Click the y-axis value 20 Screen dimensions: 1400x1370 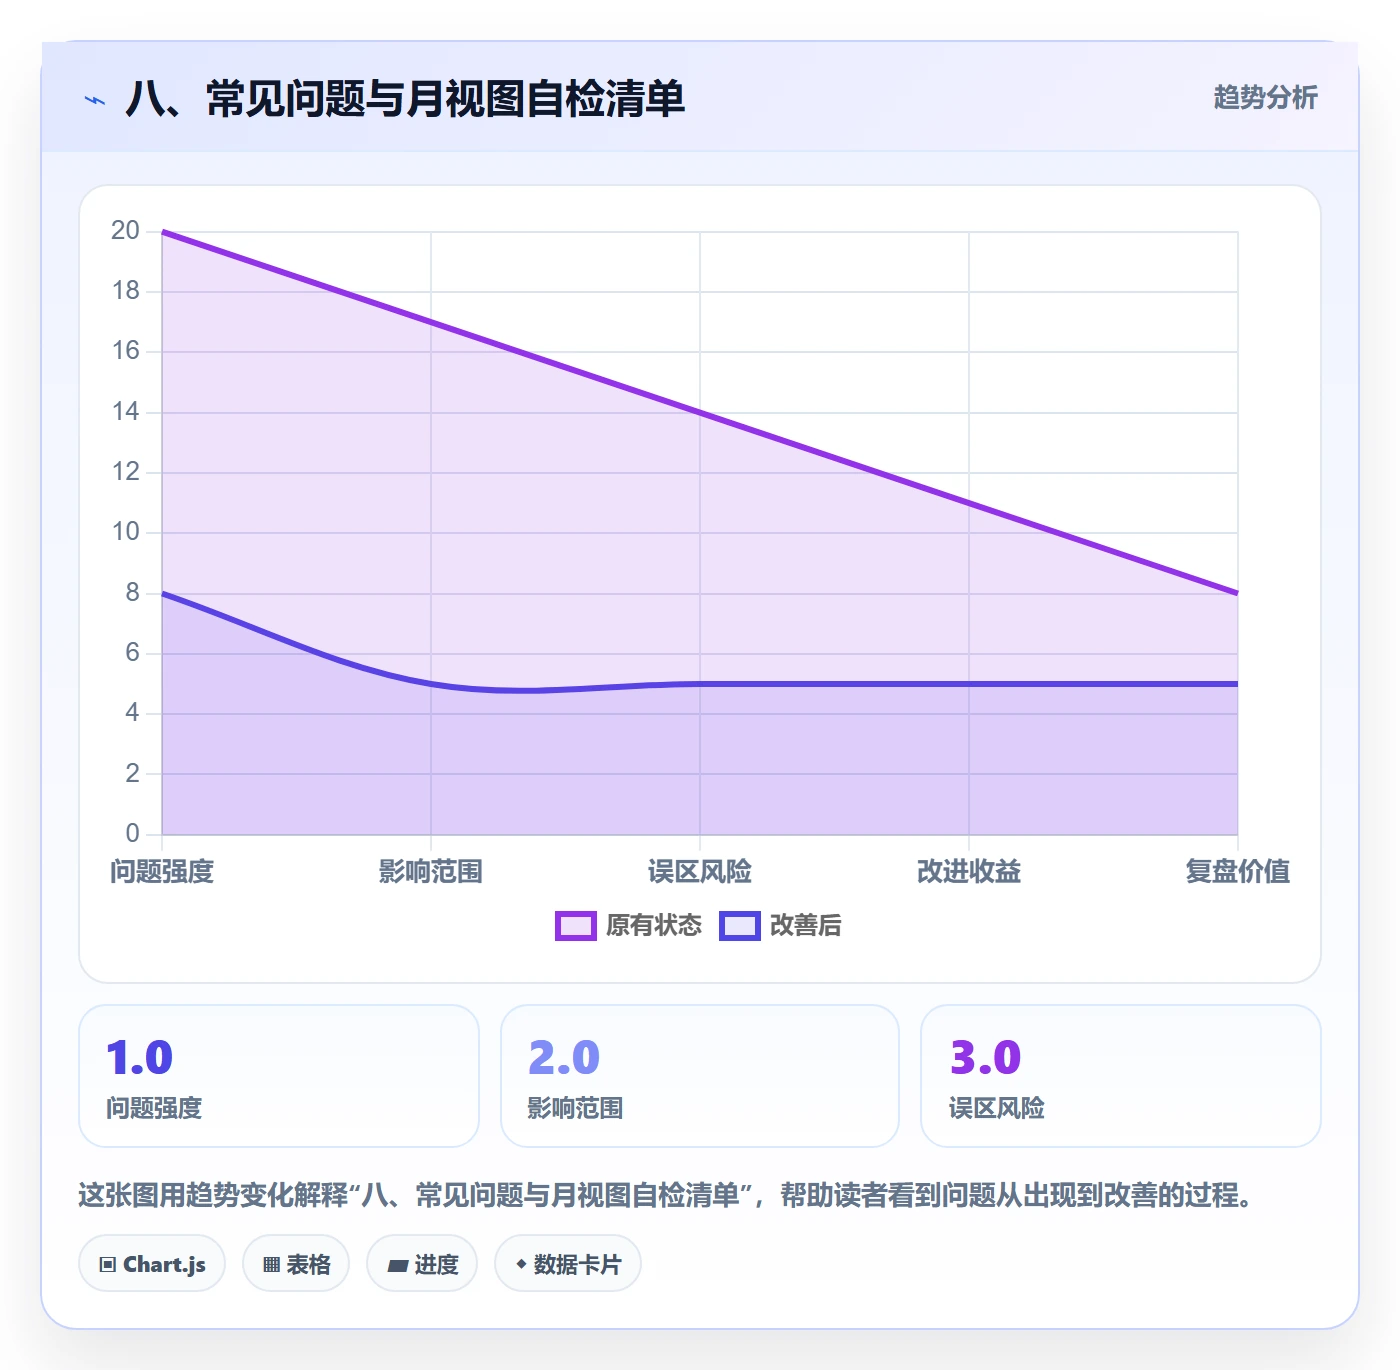pos(125,231)
